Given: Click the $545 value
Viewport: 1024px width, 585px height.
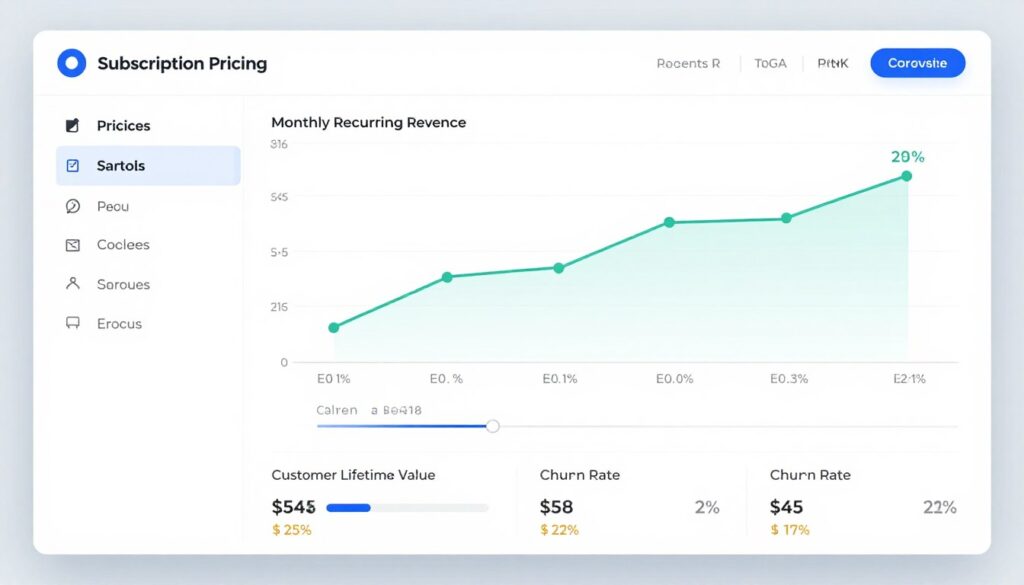Looking at the screenshot, I should [x=293, y=507].
